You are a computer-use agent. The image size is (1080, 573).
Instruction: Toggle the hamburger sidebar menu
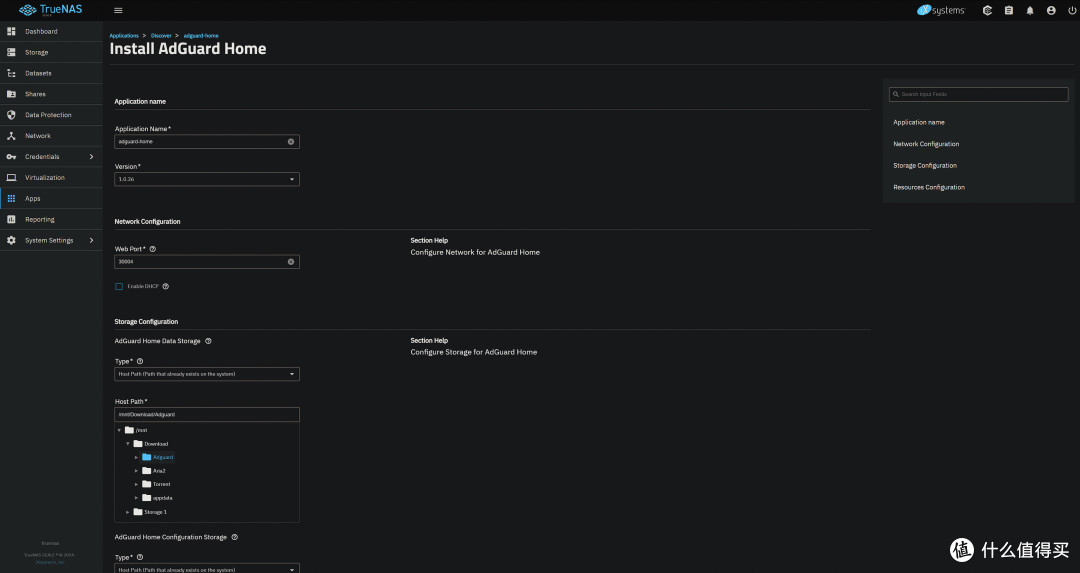coord(118,10)
